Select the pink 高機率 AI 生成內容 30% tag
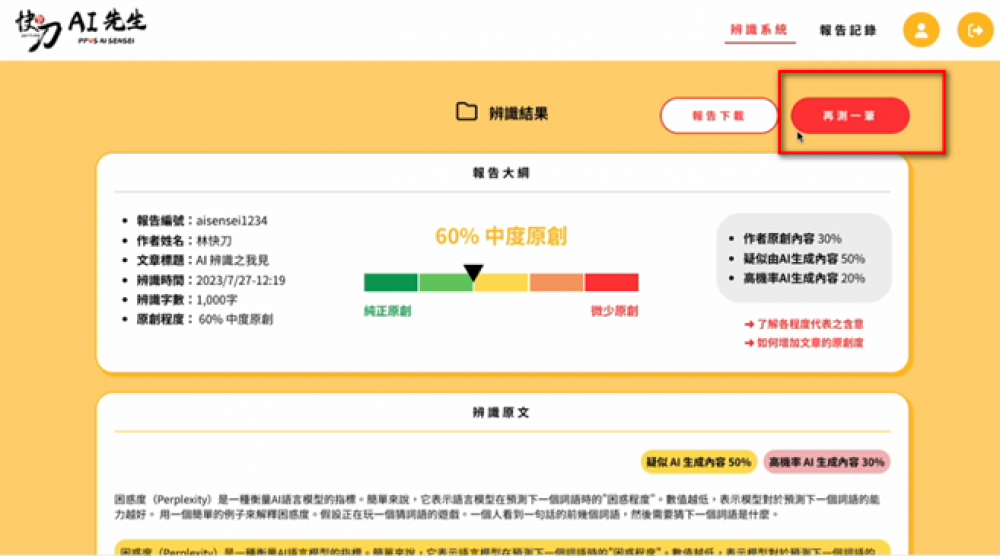Viewport: 1000px width, 556px height. tap(825, 462)
